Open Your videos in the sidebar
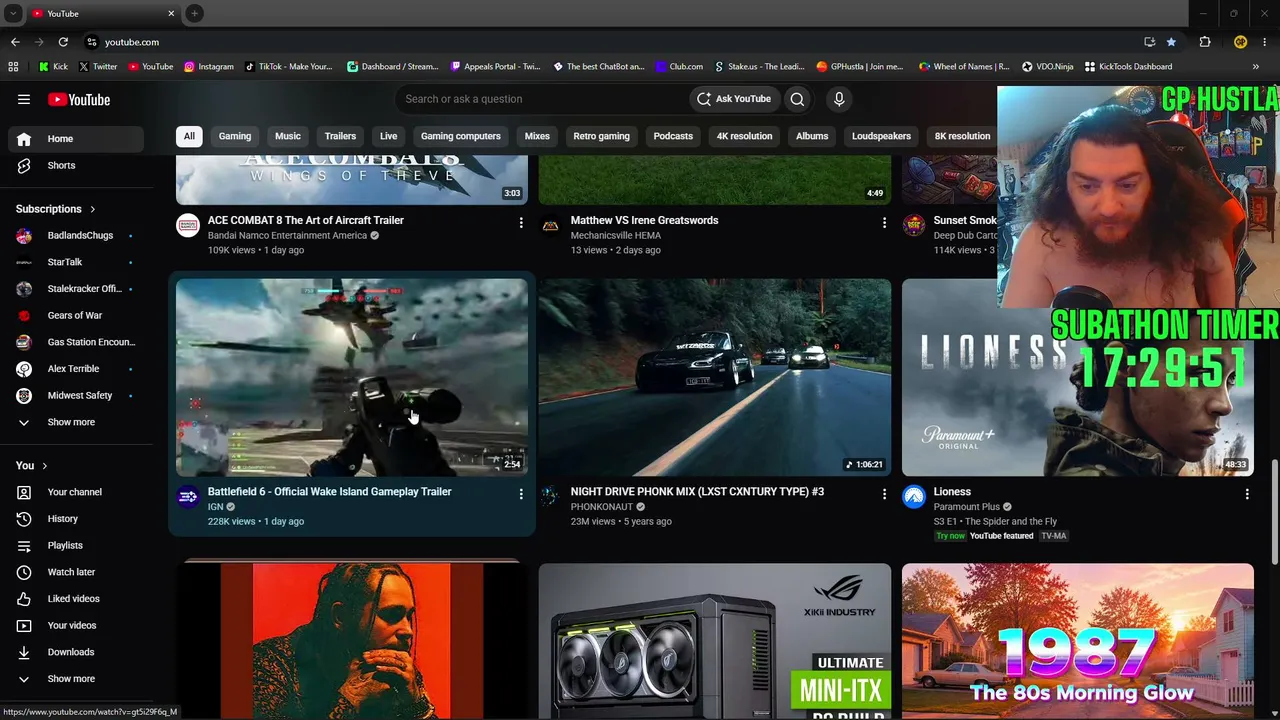 pos(76,625)
